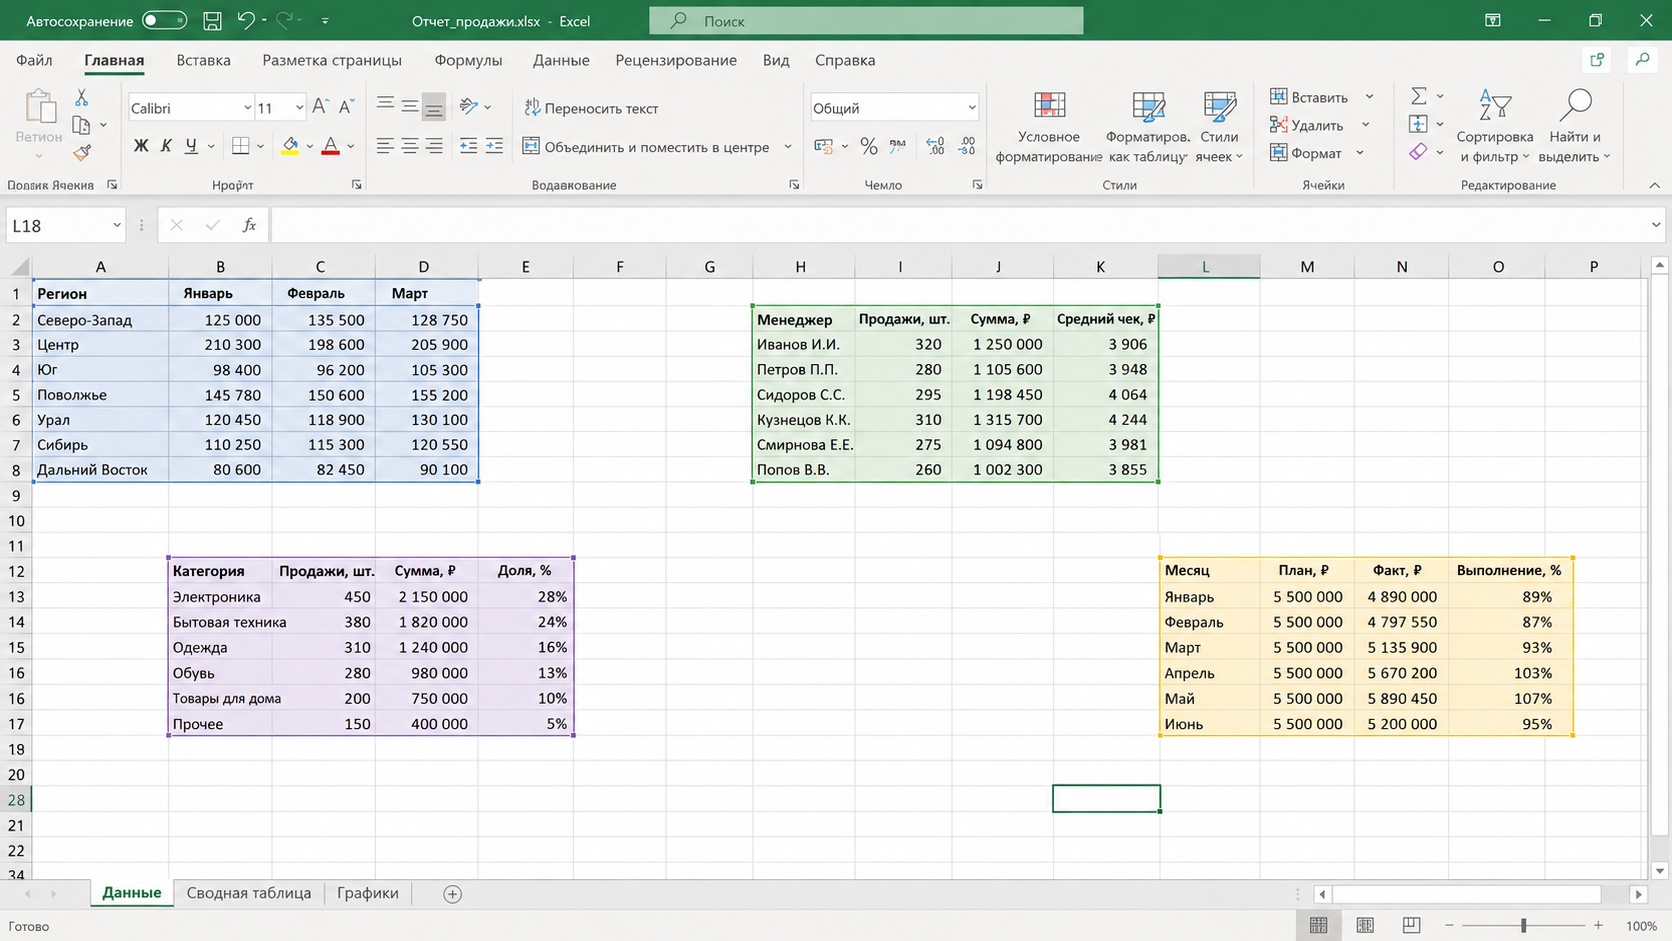Click the Поиск search box
Viewport: 1672px width, 941px height.
(x=866, y=20)
